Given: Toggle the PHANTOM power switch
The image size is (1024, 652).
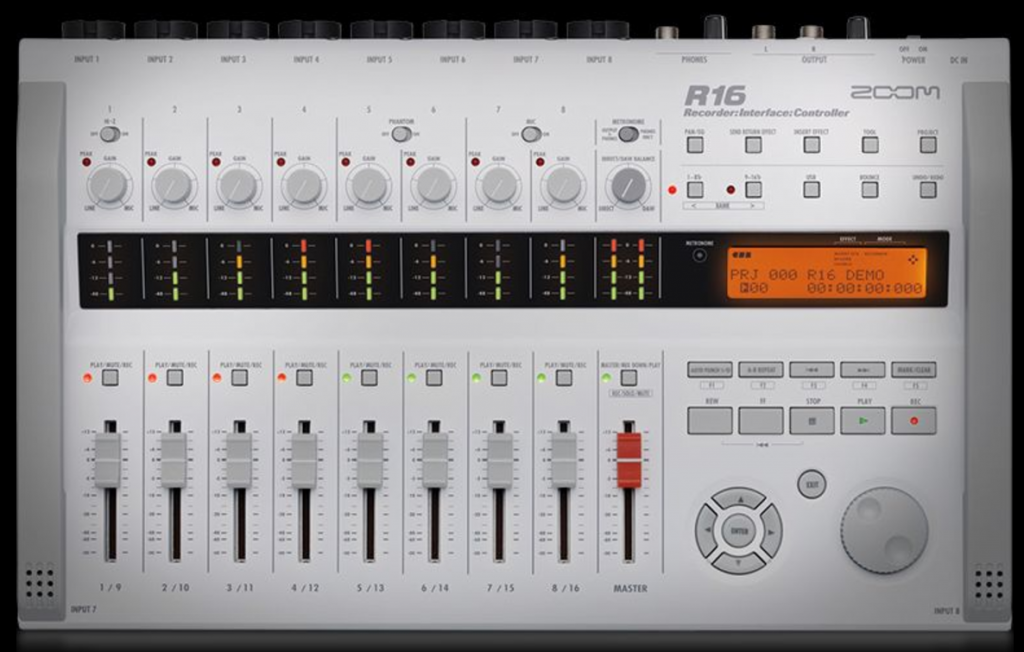Looking at the screenshot, I should click(x=401, y=134).
